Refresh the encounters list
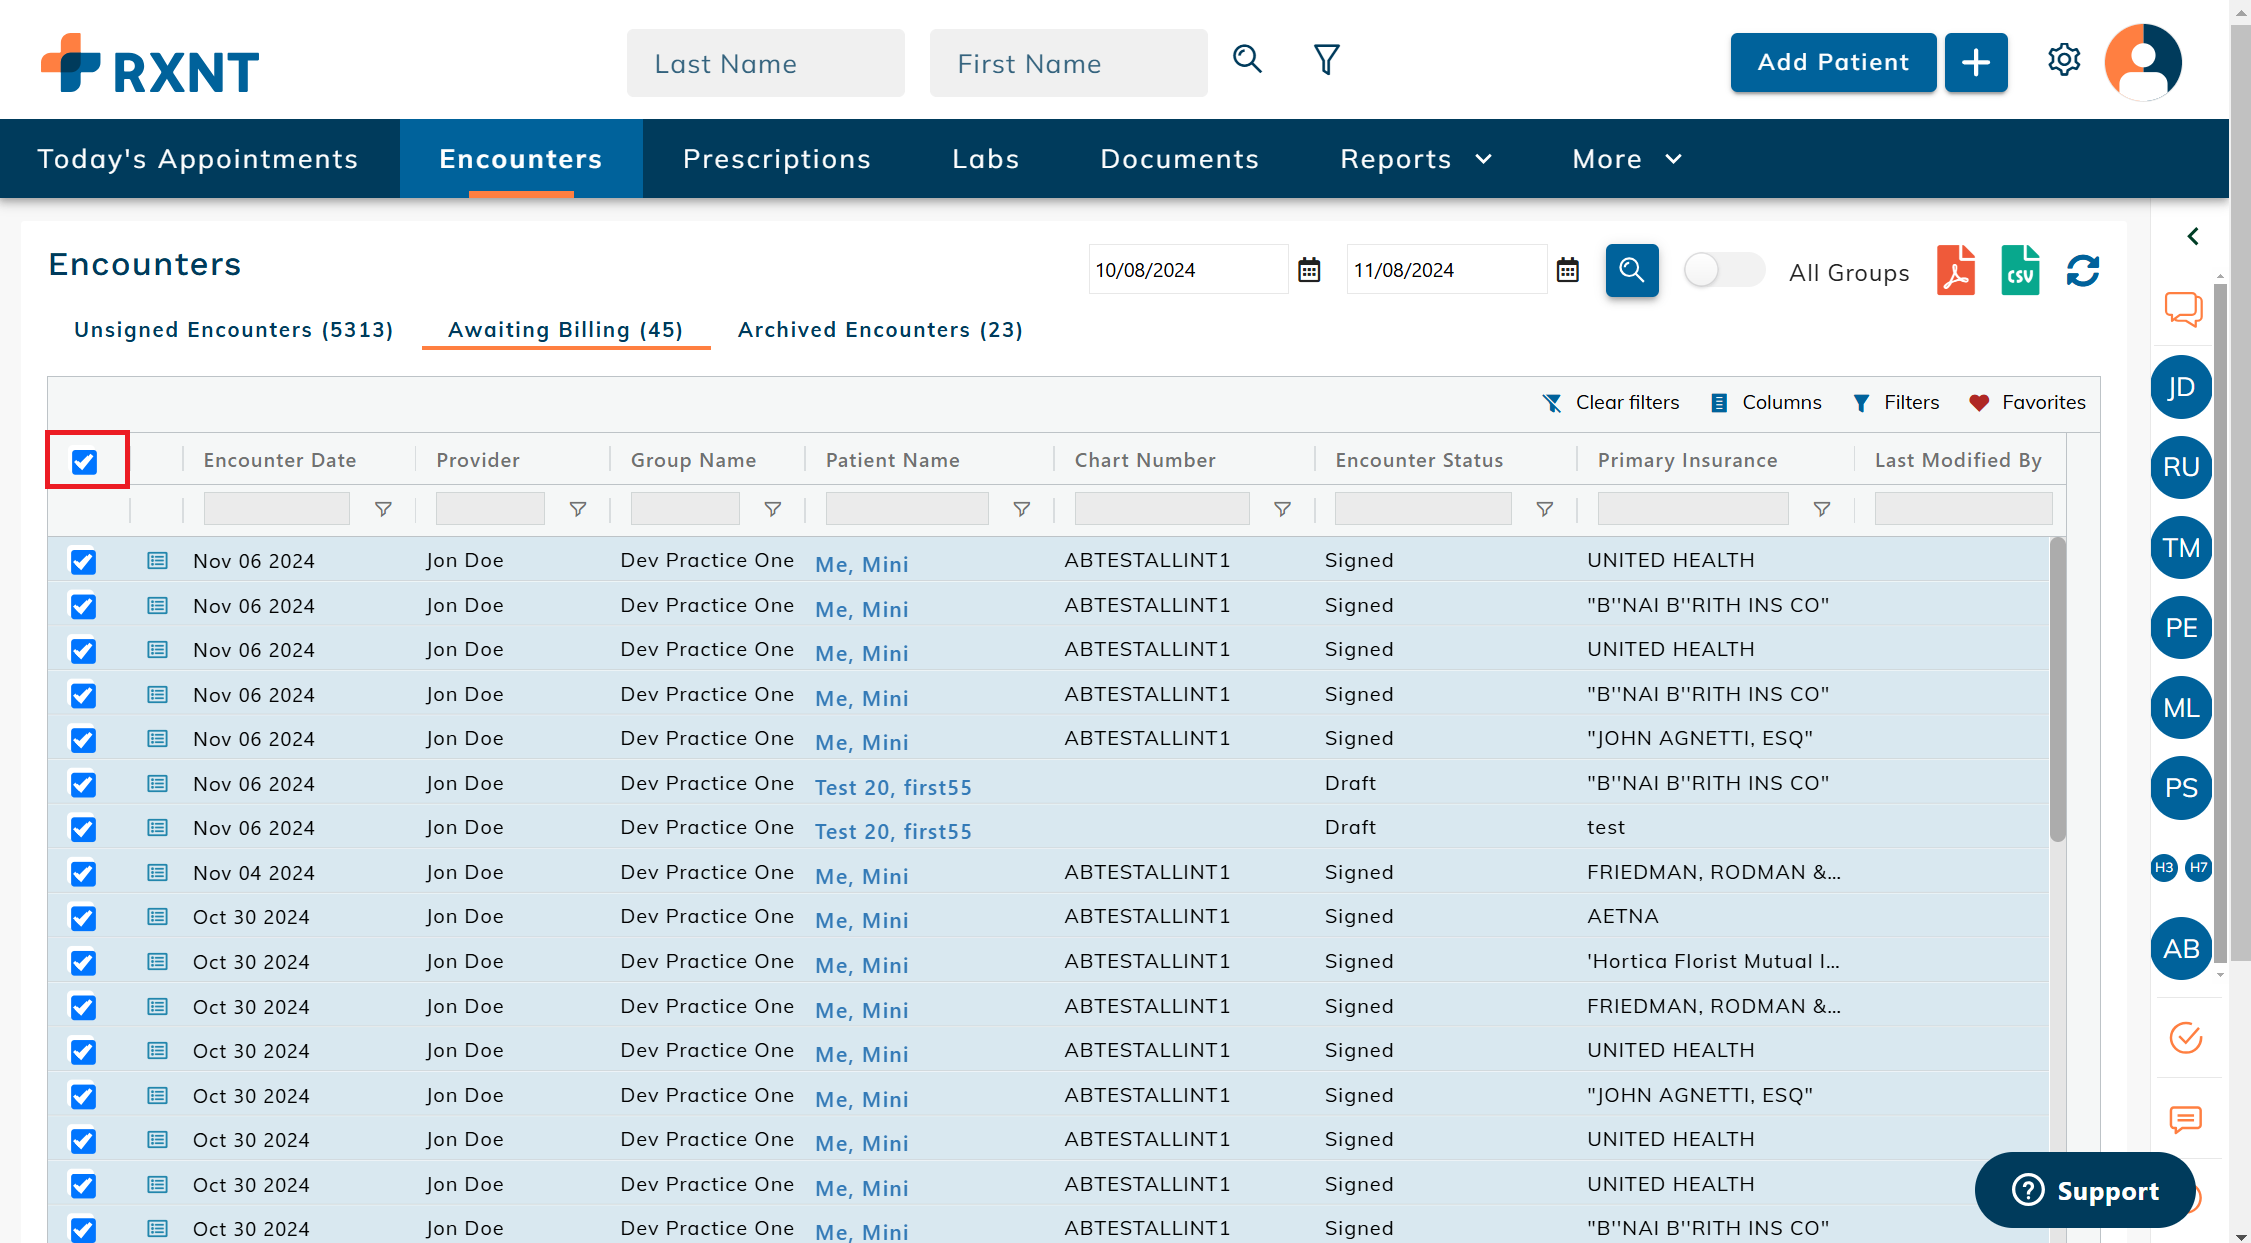2251x1243 pixels. 2083,270
